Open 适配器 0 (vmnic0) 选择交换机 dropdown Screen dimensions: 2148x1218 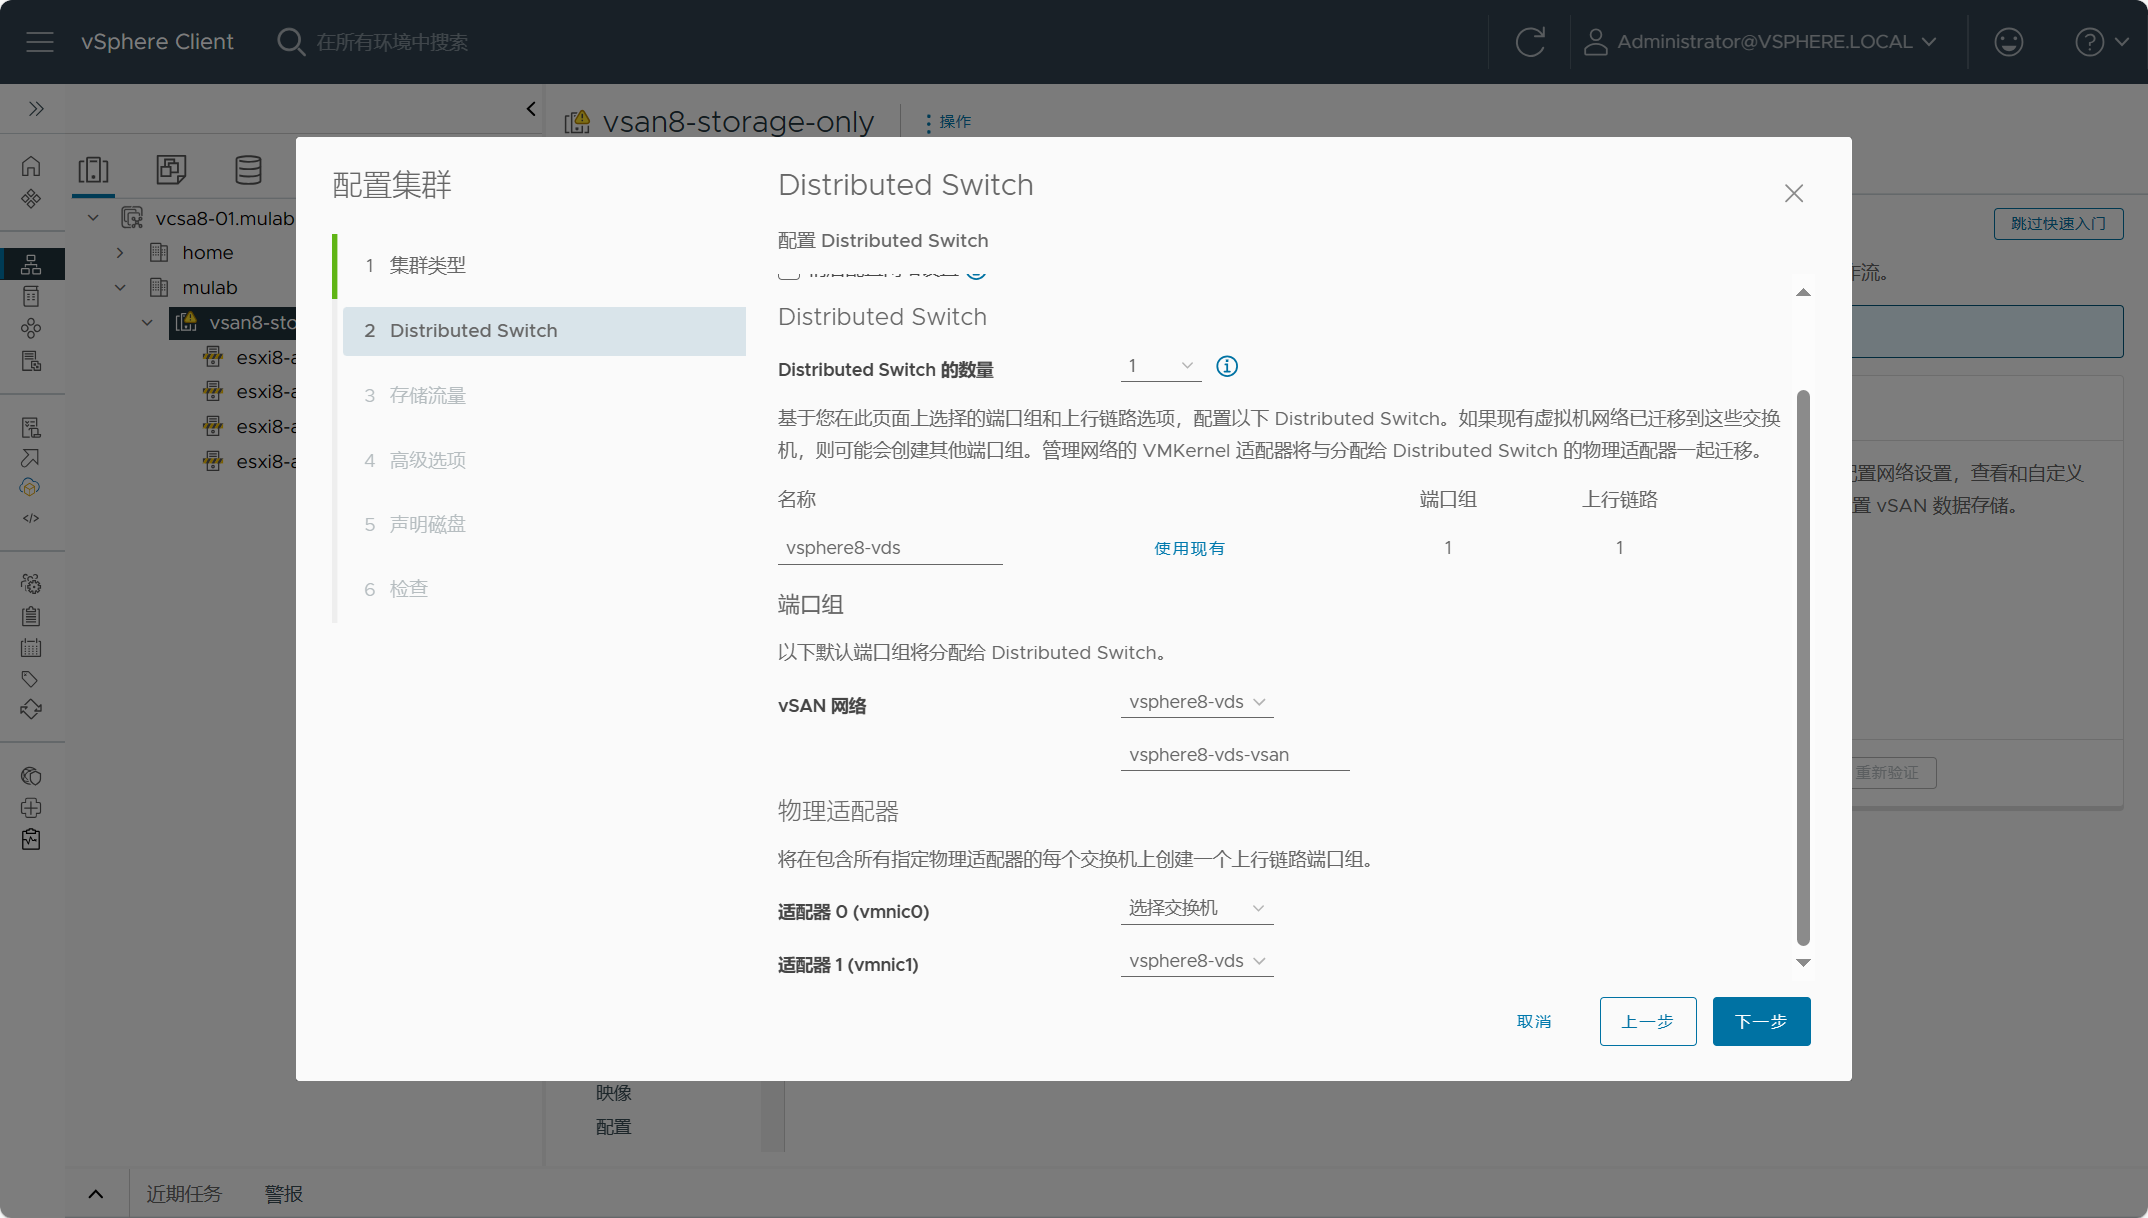click(1197, 908)
